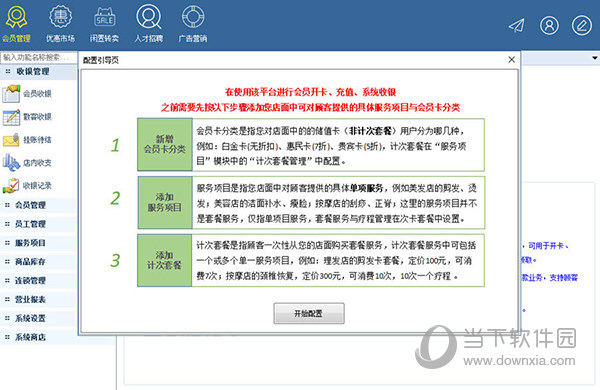Collapse the 收银管理 sidebar section
The image size is (600, 390).
(38, 72)
